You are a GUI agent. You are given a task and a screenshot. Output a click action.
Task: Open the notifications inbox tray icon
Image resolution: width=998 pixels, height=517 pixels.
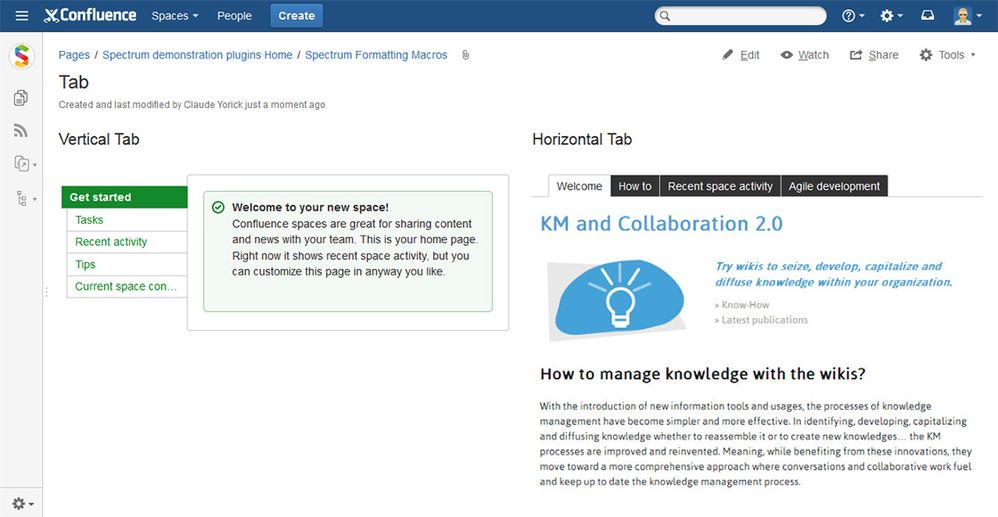tap(928, 16)
